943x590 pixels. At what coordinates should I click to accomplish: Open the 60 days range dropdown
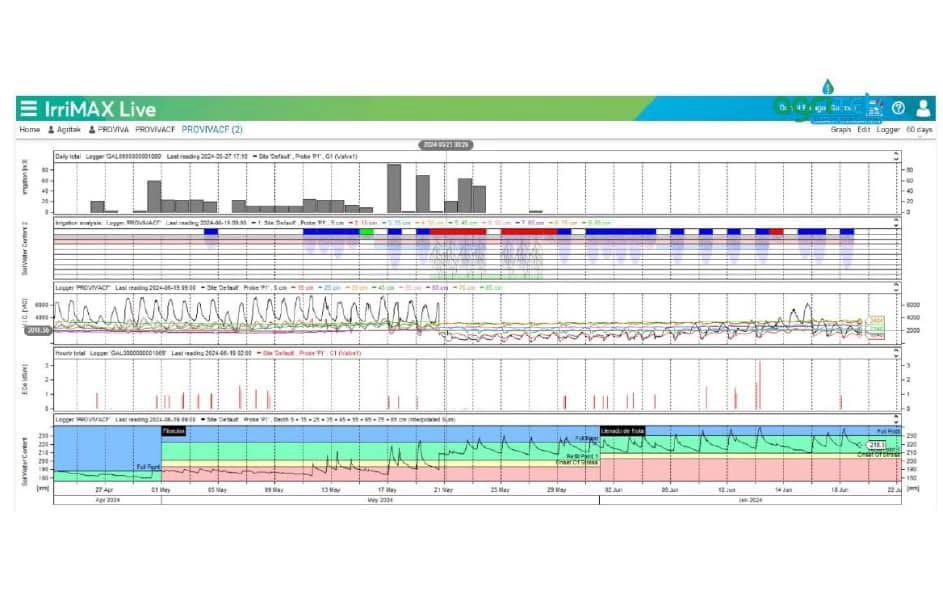(918, 130)
